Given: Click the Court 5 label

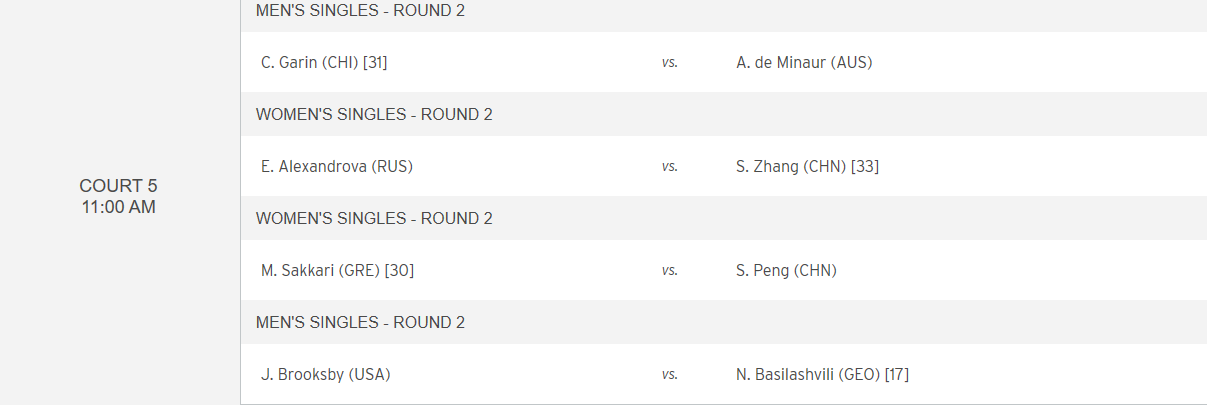Looking at the screenshot, I should pyautogui.click(x=119, y=186).
